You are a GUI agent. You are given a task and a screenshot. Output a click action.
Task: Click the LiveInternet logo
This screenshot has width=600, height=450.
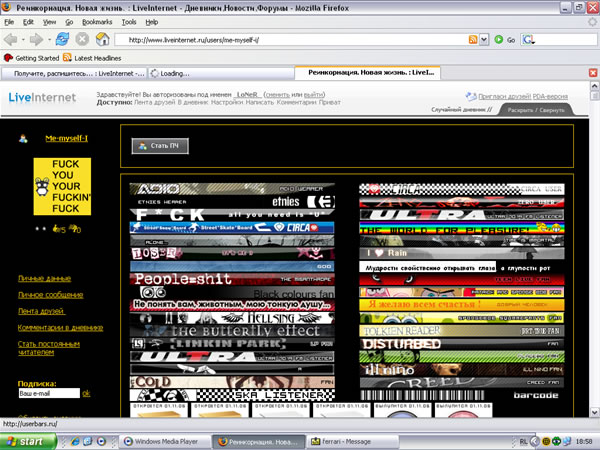click(x=42, y=98)
